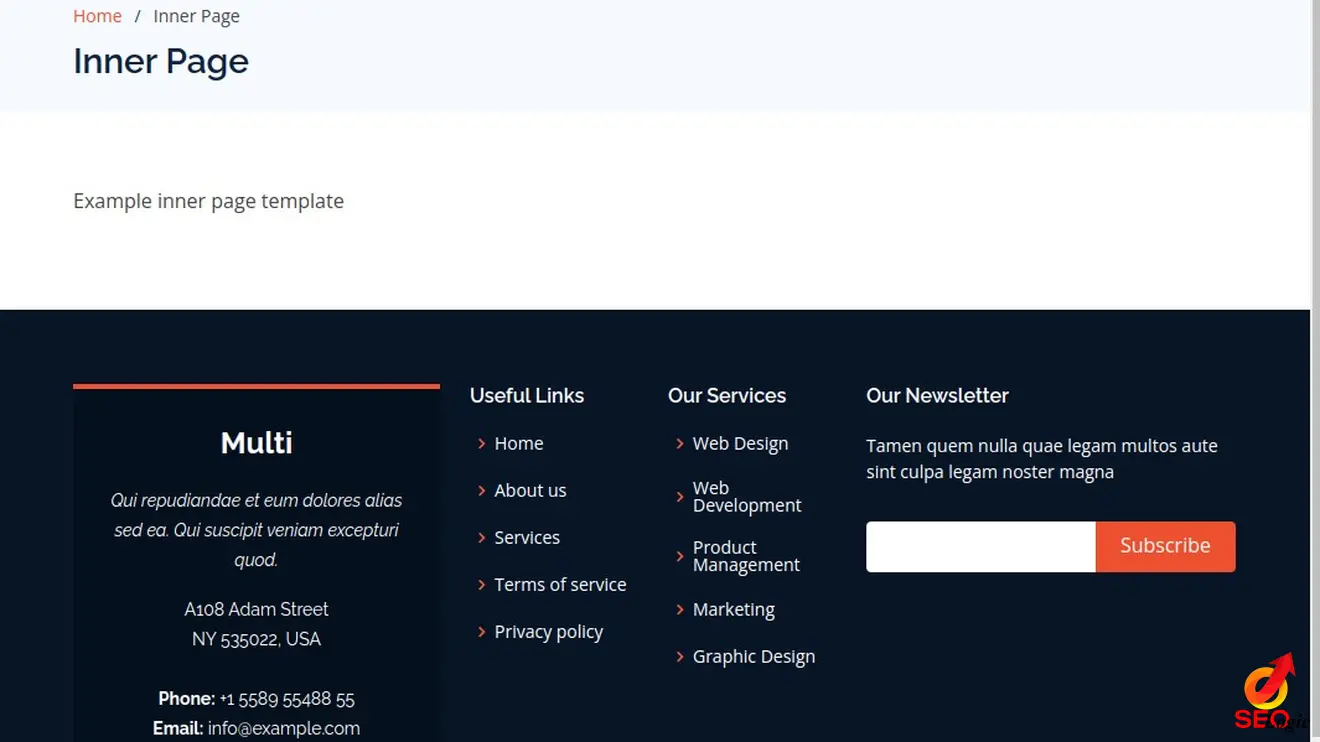Click the page's vertical scrollbar

click(x=1315, y=300)
